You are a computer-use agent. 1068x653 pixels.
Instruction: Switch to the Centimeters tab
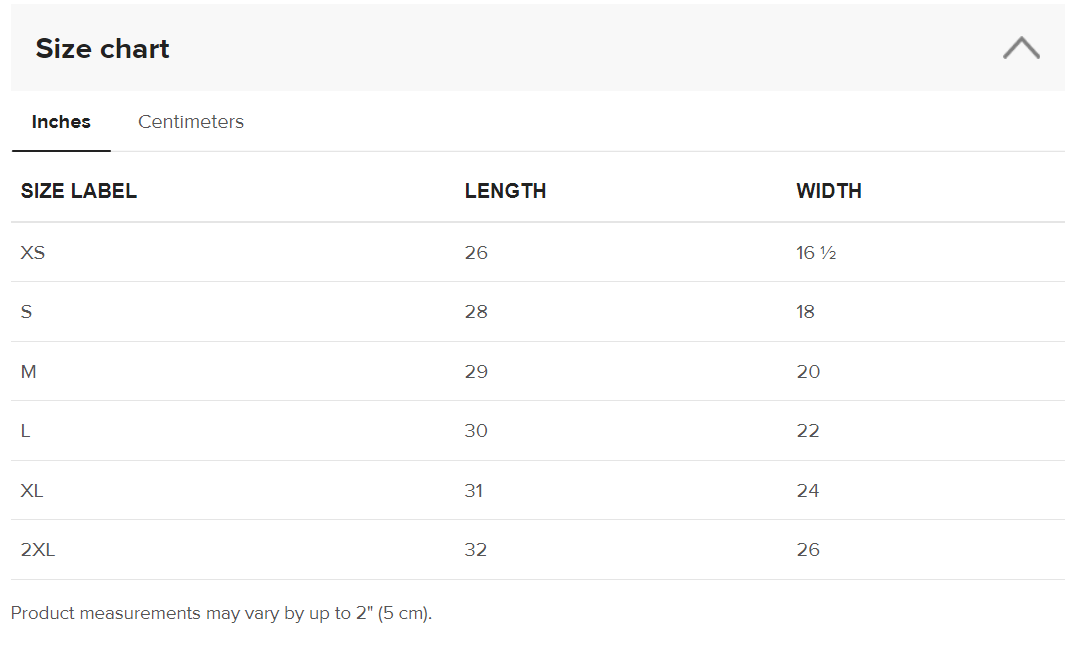pos(191,122)
